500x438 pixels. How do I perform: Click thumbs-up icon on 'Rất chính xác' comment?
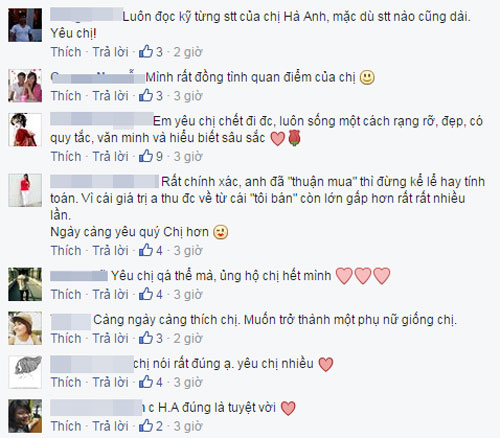point(146,250)
